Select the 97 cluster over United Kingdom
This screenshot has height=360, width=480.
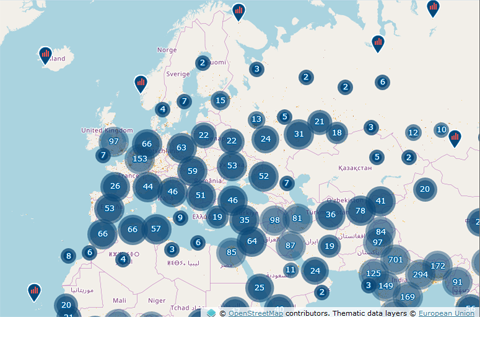[x=114, y=141]
